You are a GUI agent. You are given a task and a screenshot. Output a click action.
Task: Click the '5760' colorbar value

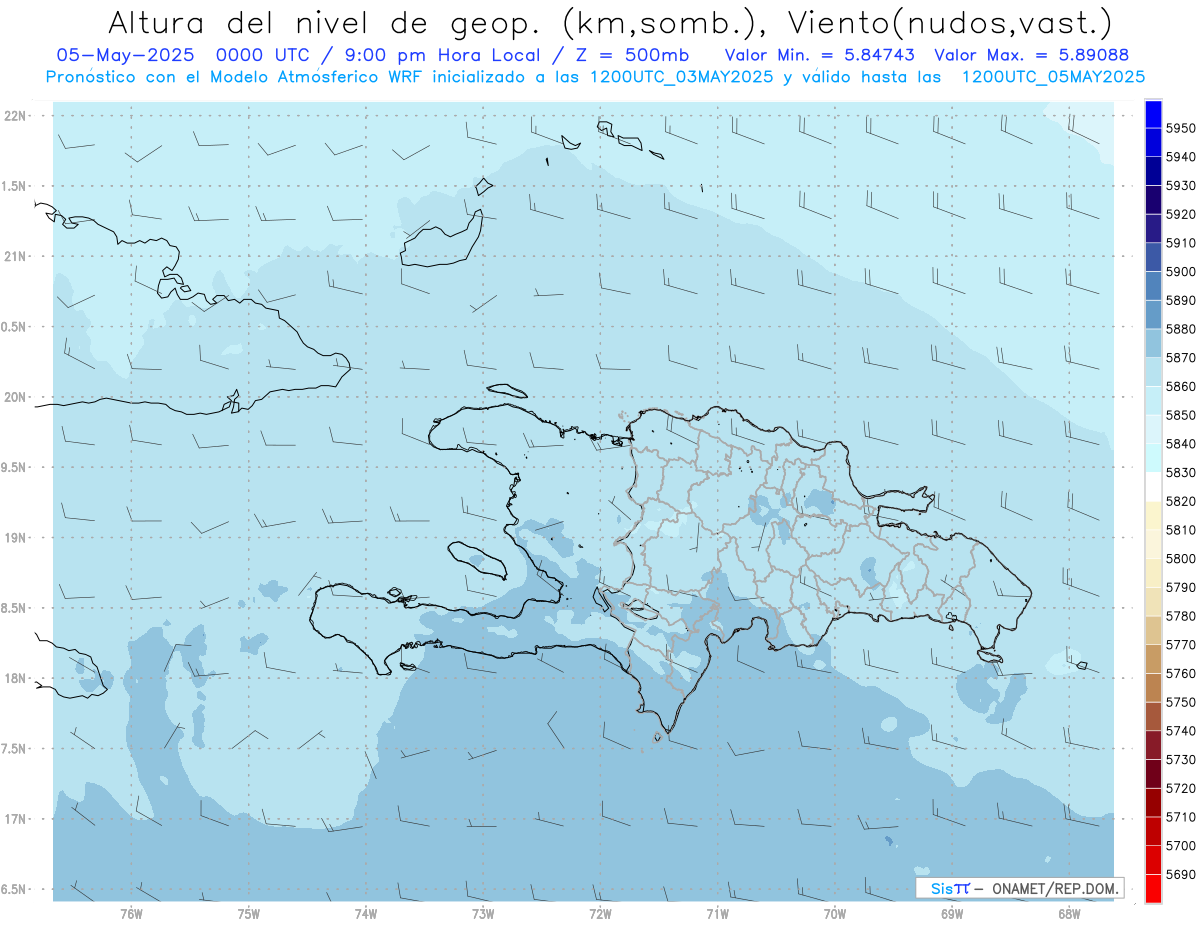[x=1181, y=673]
